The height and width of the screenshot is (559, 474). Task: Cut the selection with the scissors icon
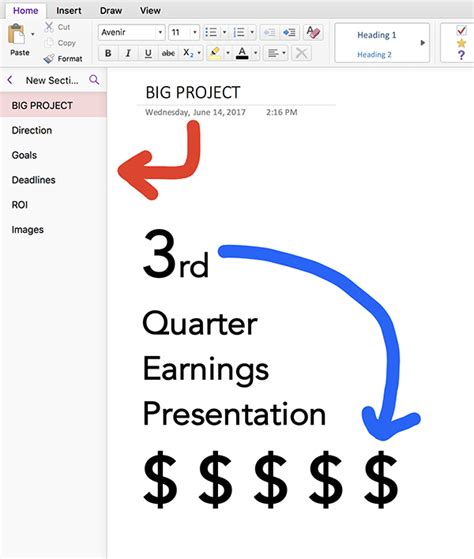pyautogui.click(x=49, y=27)
